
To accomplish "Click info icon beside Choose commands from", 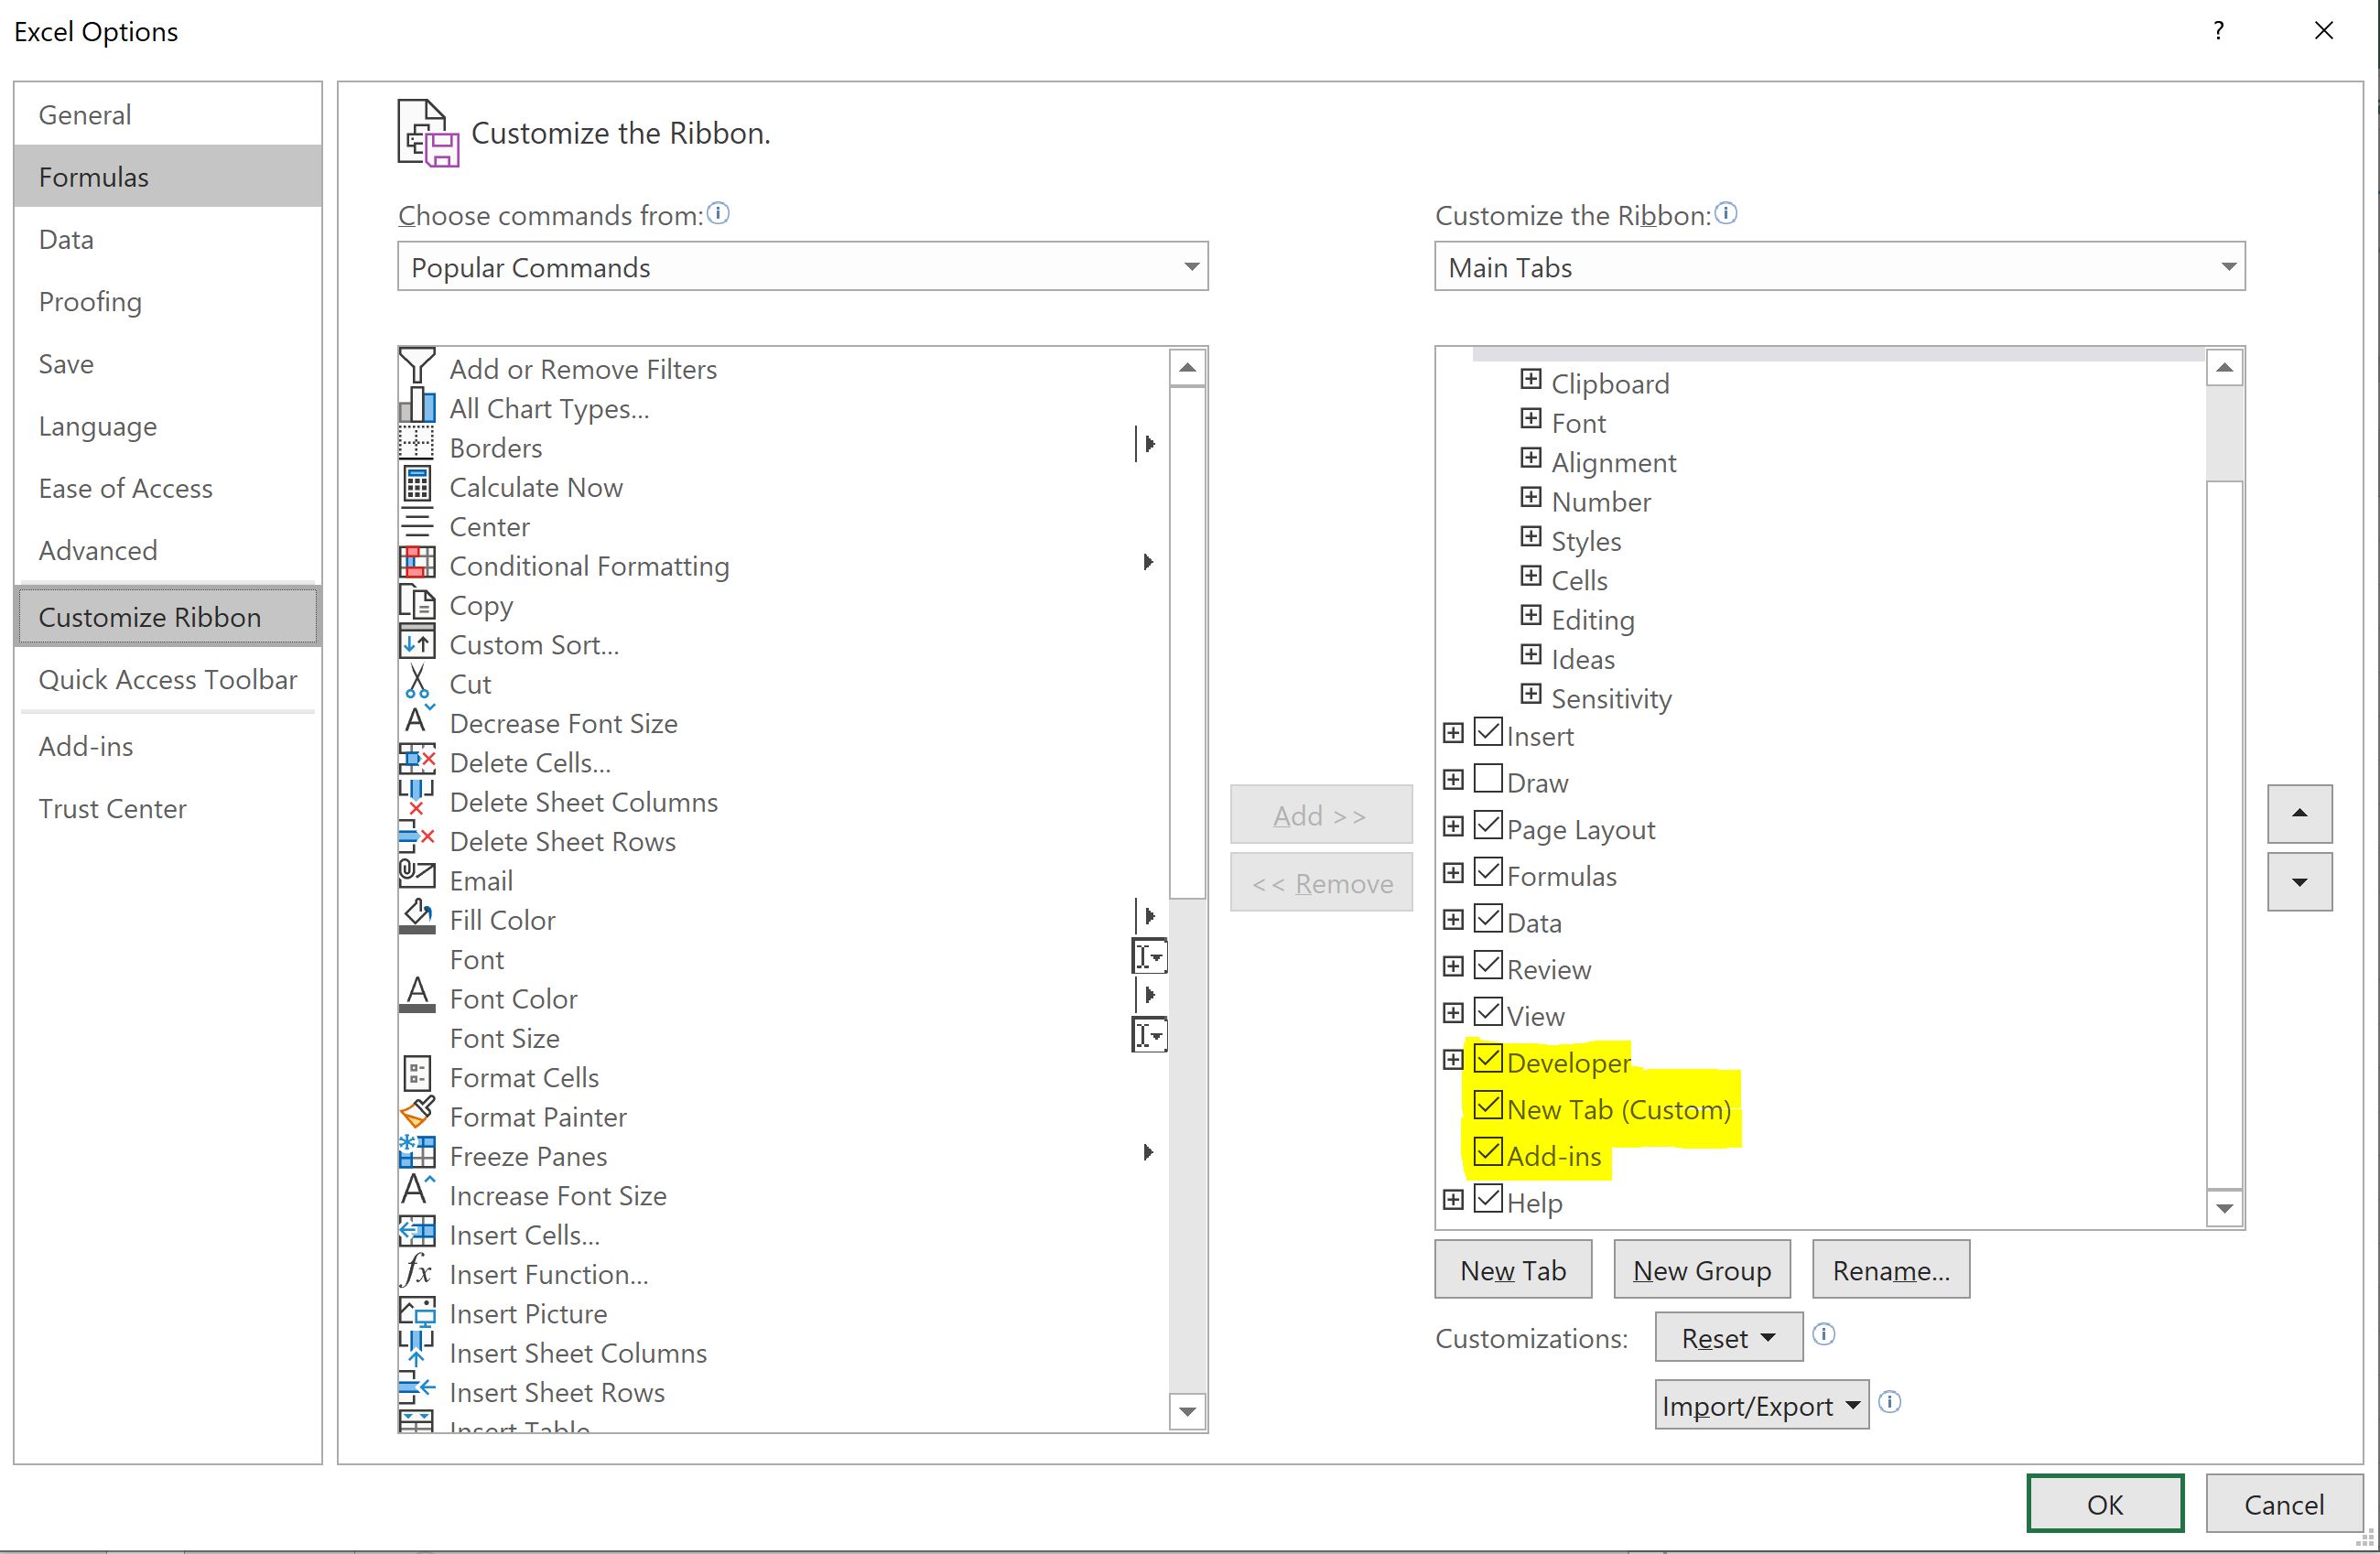I will [x=718, y=214].
